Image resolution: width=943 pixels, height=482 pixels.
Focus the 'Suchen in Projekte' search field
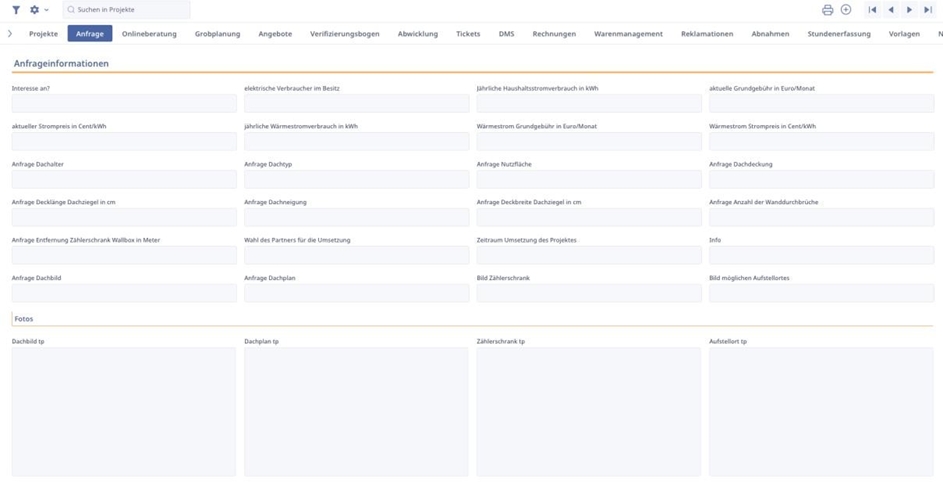(x=130, y=10)
